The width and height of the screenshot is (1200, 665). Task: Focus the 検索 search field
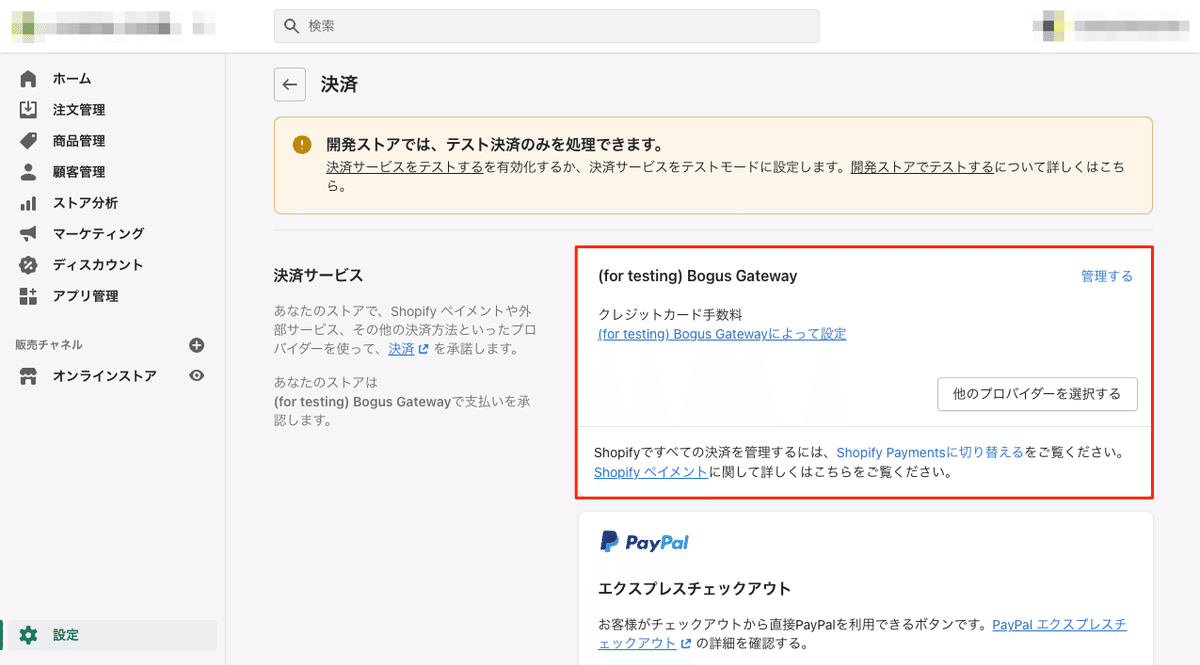547,26
